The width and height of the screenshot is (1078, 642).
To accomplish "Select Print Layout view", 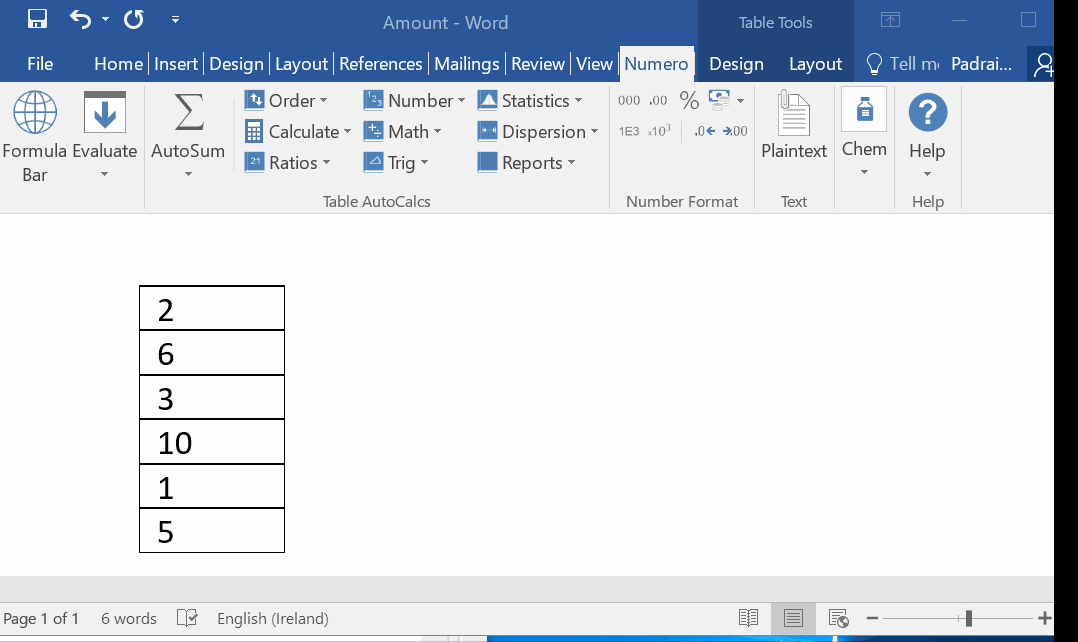I will [x=793, y=618].
